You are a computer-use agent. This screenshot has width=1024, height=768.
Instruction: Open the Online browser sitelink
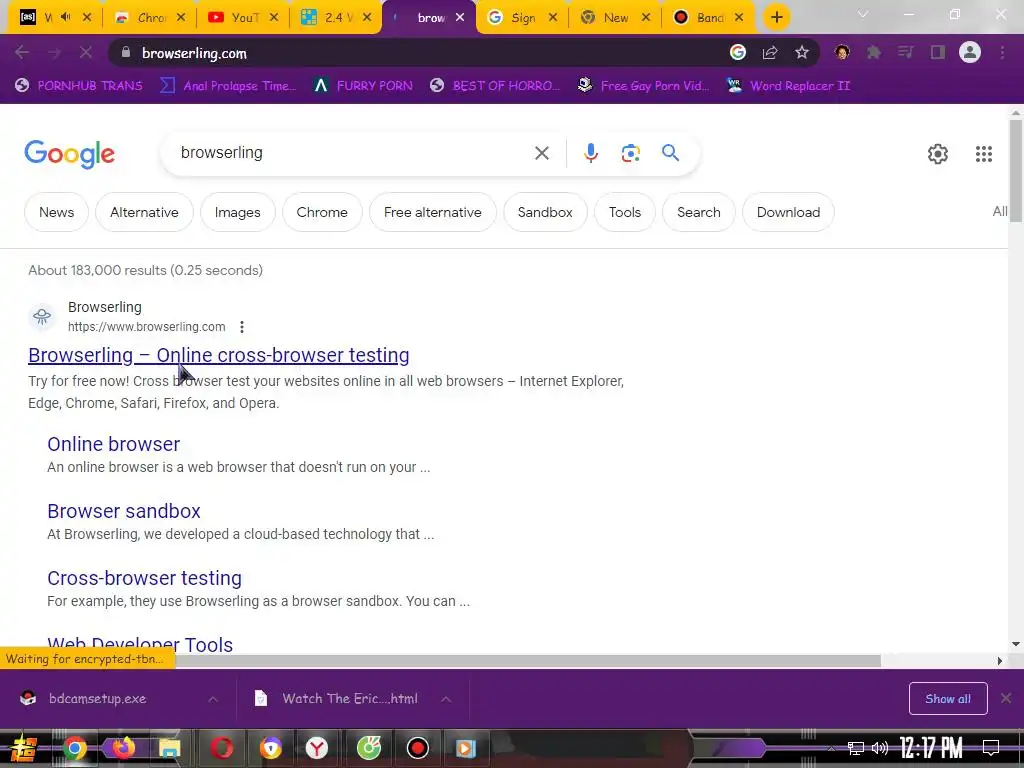(x=114, y=444)
